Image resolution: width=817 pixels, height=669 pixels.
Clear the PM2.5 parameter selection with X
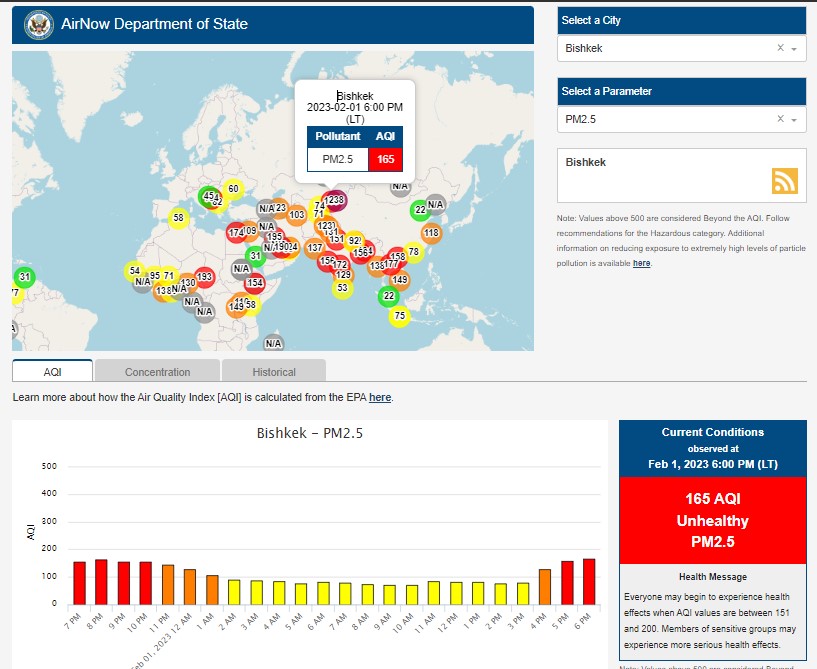coord(780,120)
